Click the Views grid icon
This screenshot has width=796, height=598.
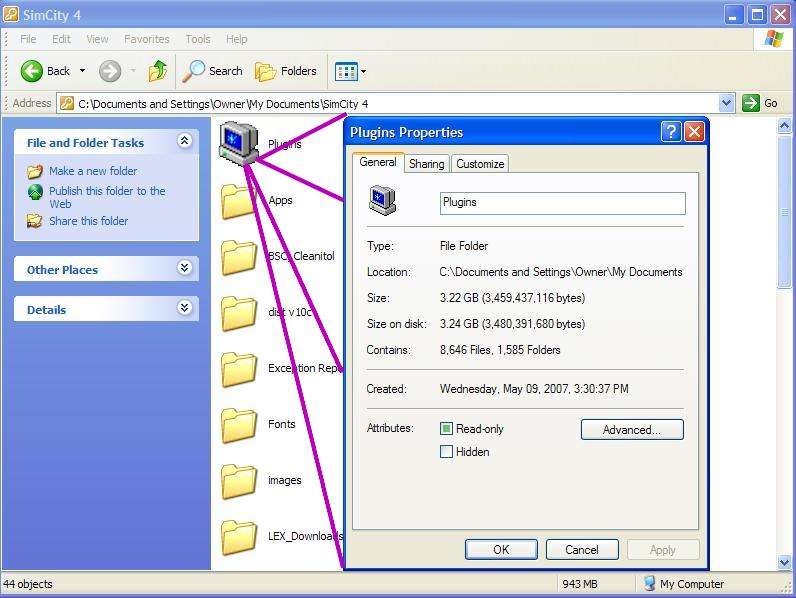[x=346, y=72]
